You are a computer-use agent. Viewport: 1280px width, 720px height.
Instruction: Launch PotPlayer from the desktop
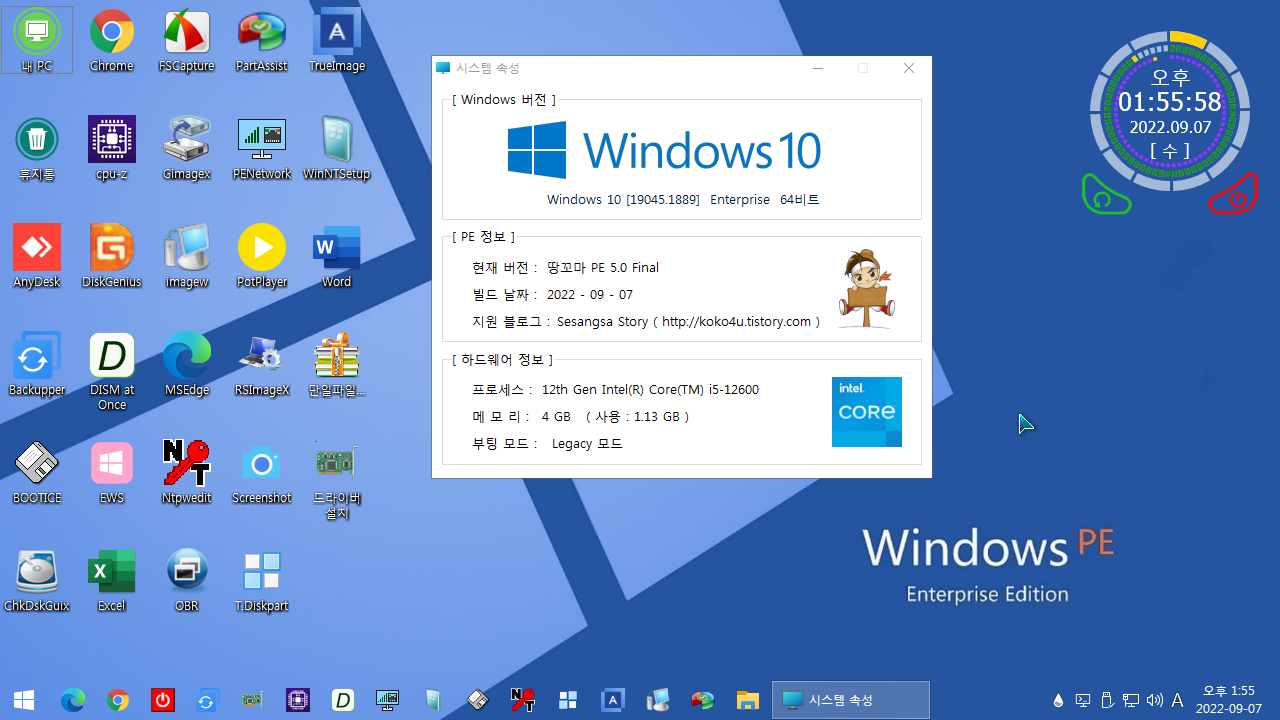pyautogui.click(x=262, y=257)
